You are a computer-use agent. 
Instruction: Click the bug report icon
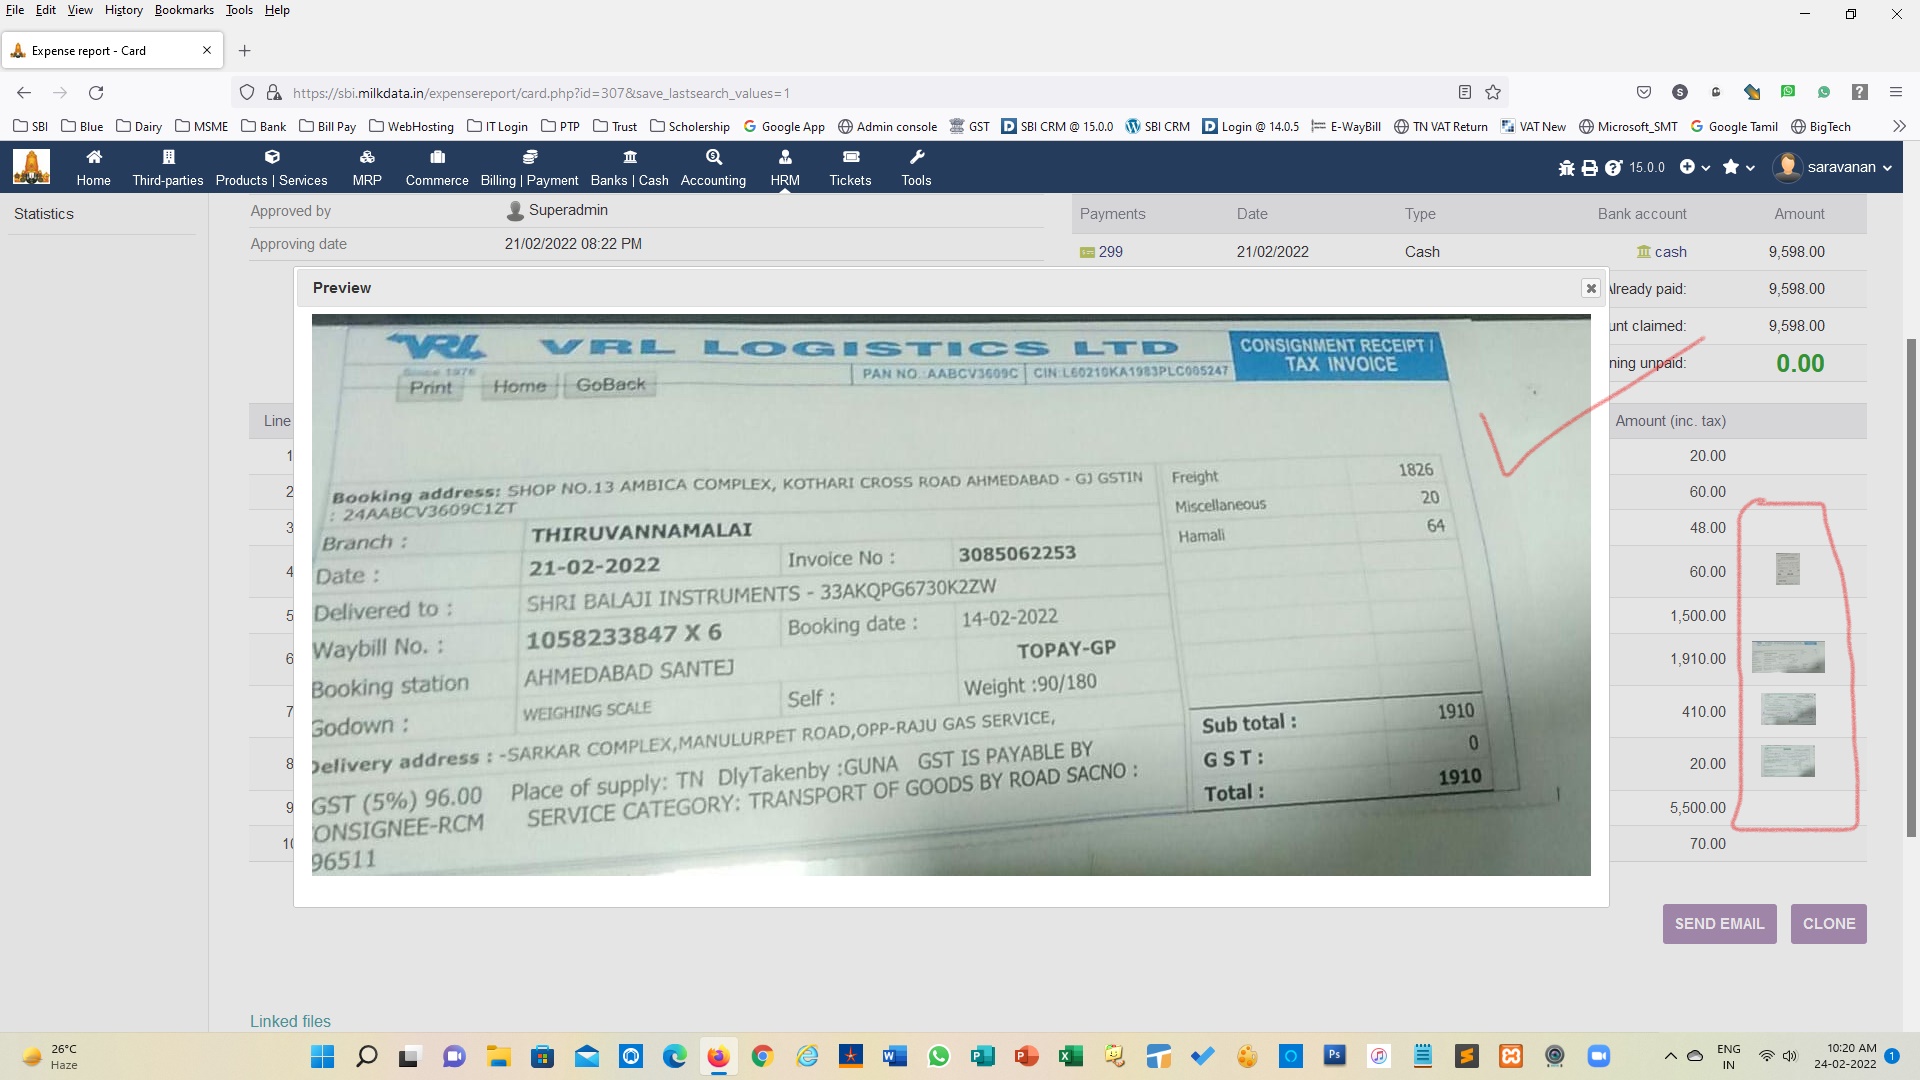[1566, 168]
